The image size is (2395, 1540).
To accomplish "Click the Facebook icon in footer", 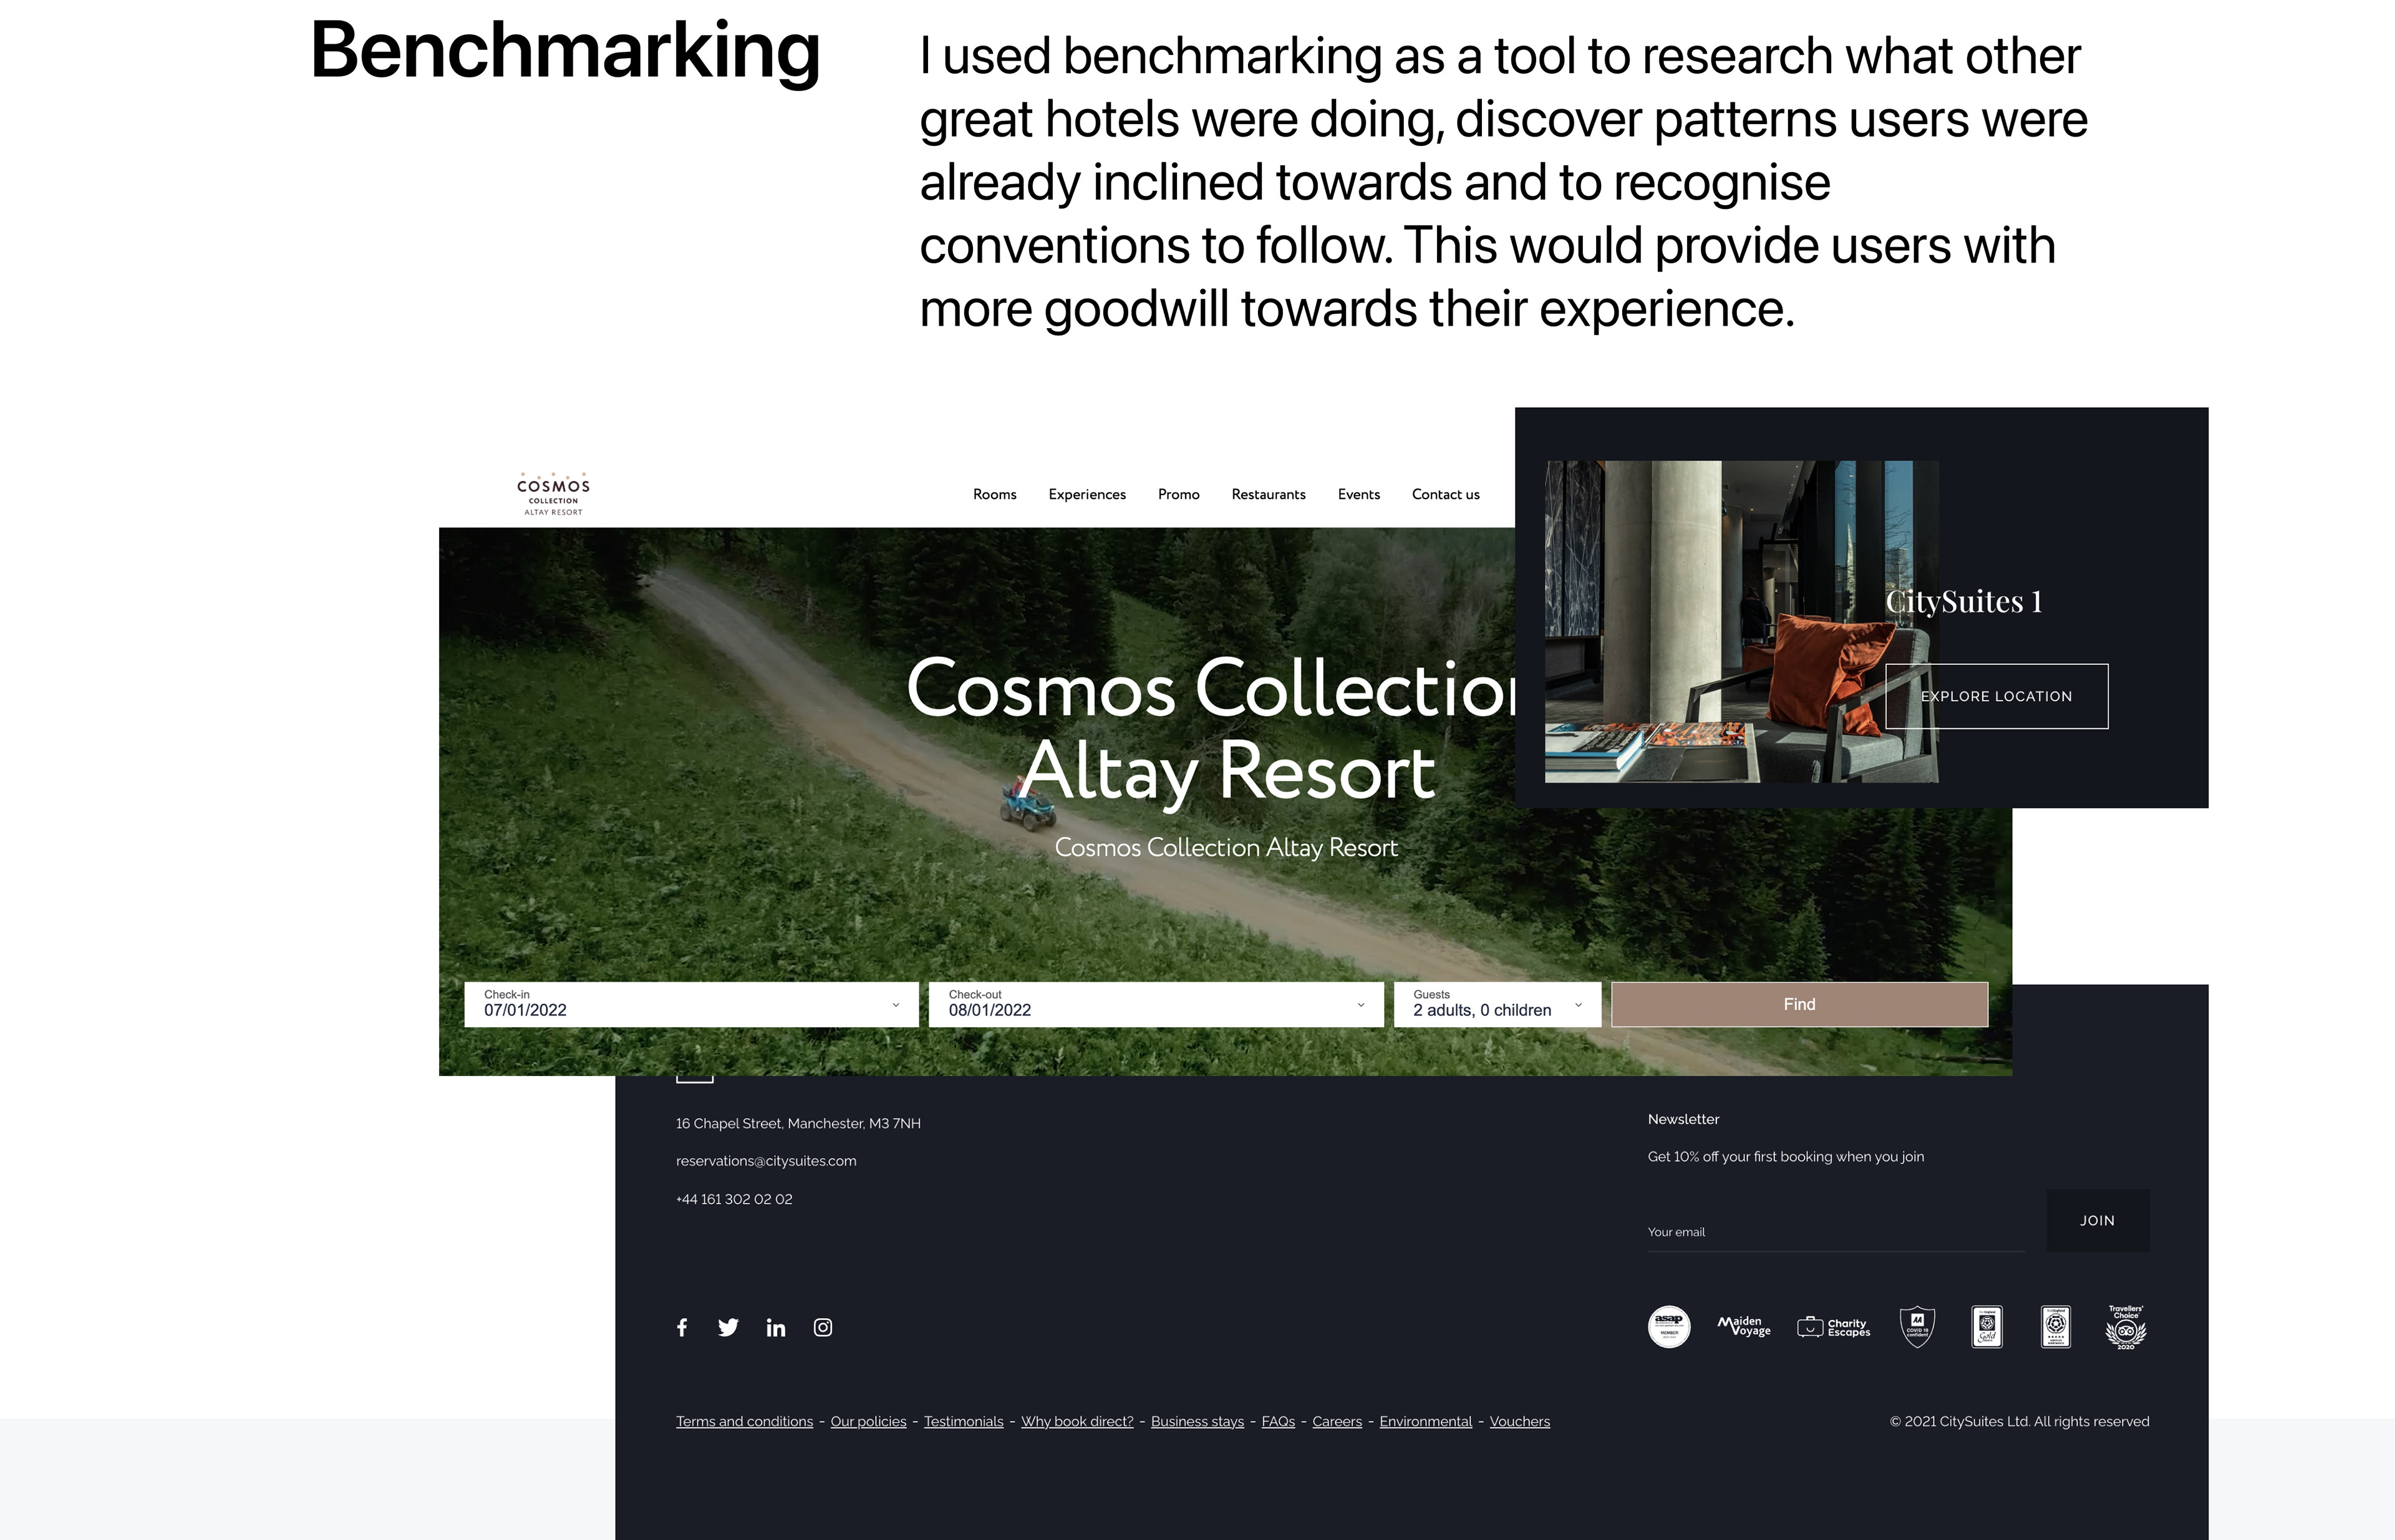I will [682, 1327].
